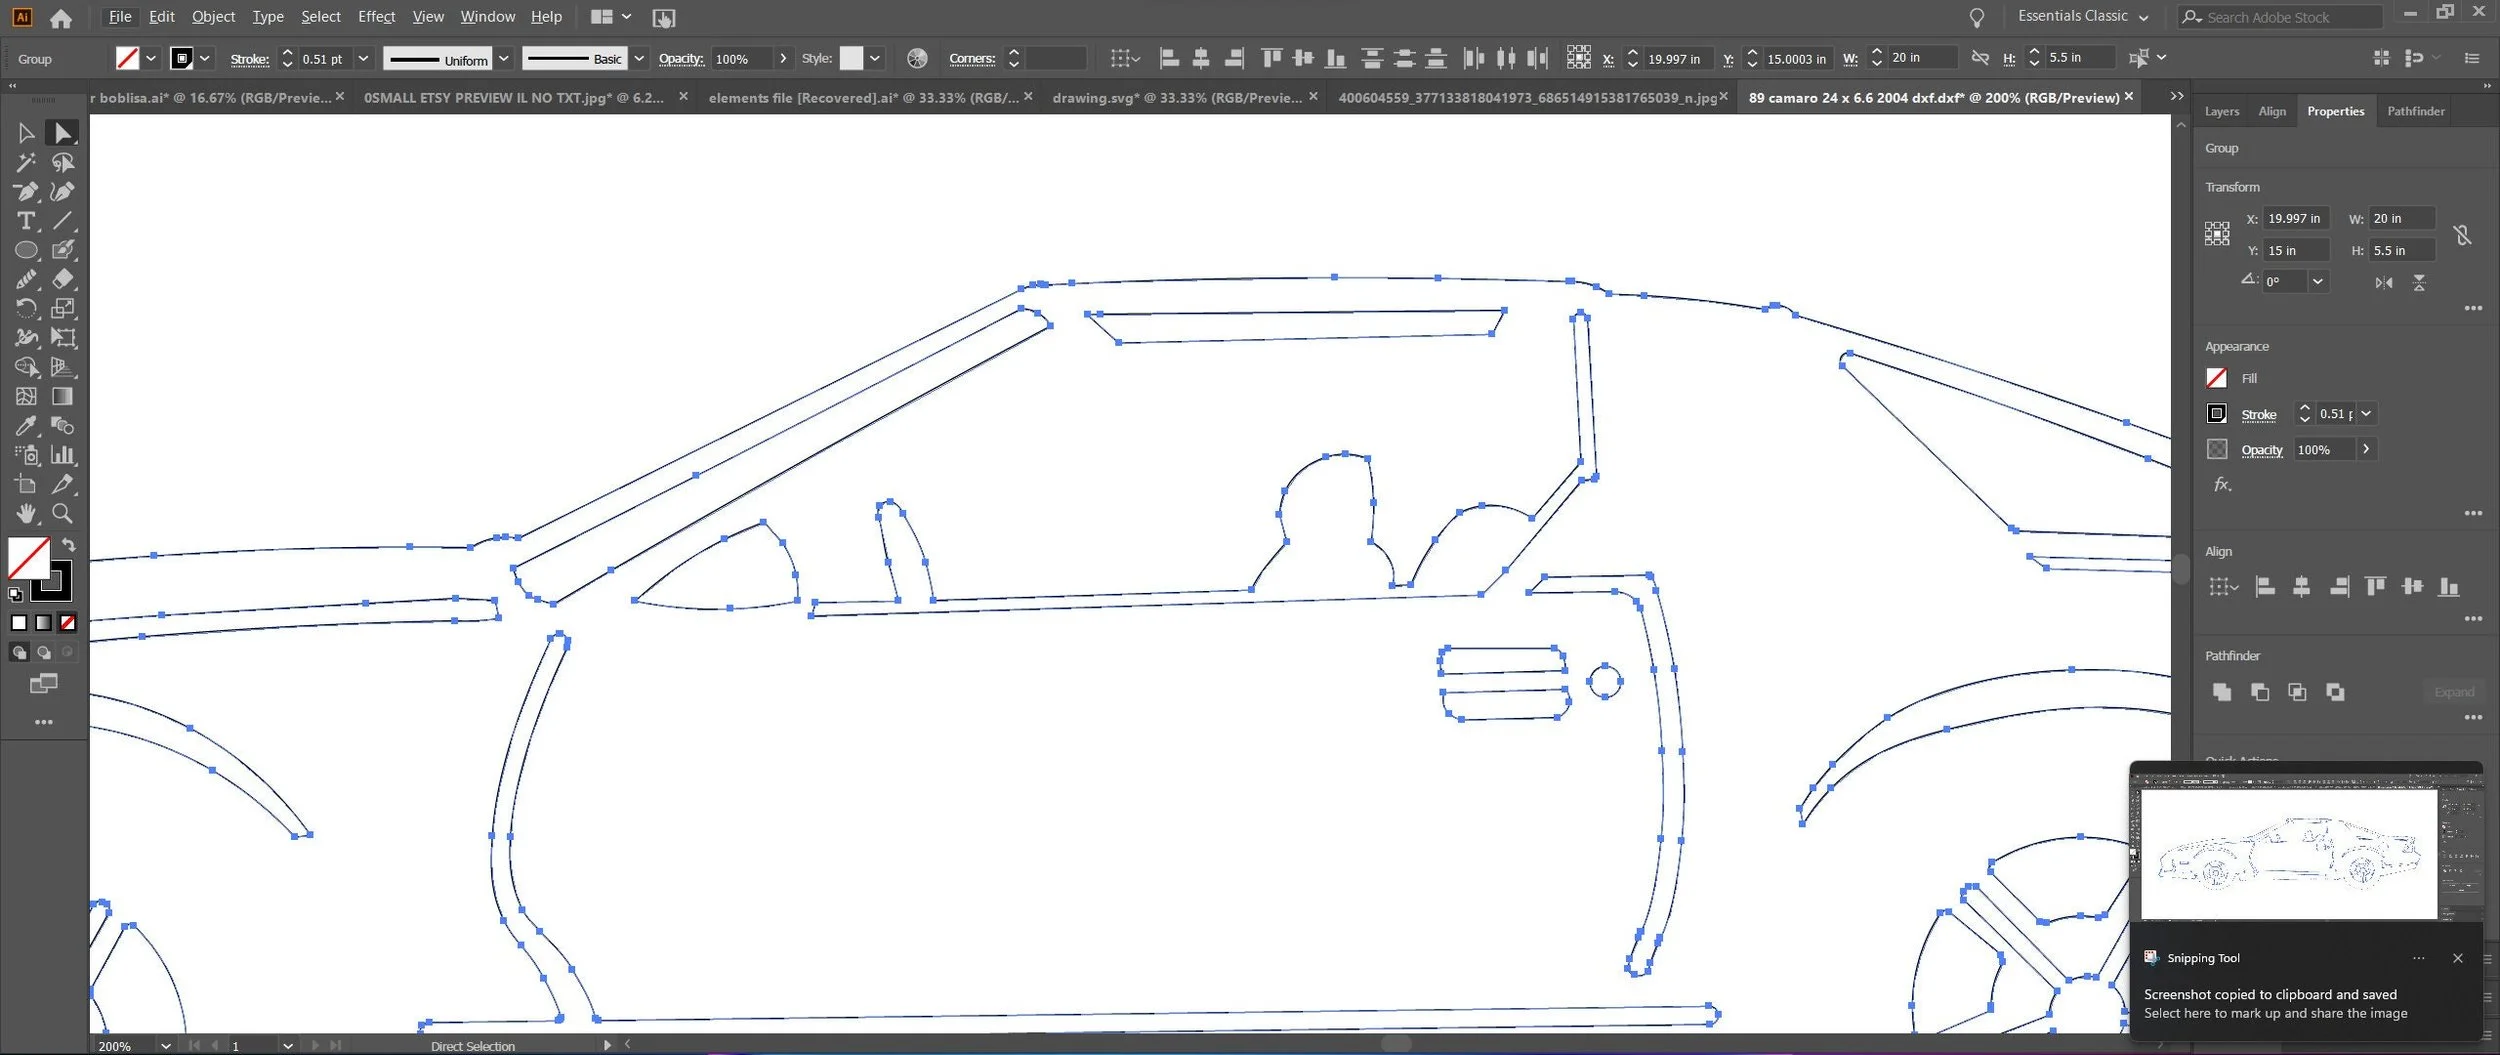Swap fill and stroke colors
2500x1055 pixels.
click(69, 545)
